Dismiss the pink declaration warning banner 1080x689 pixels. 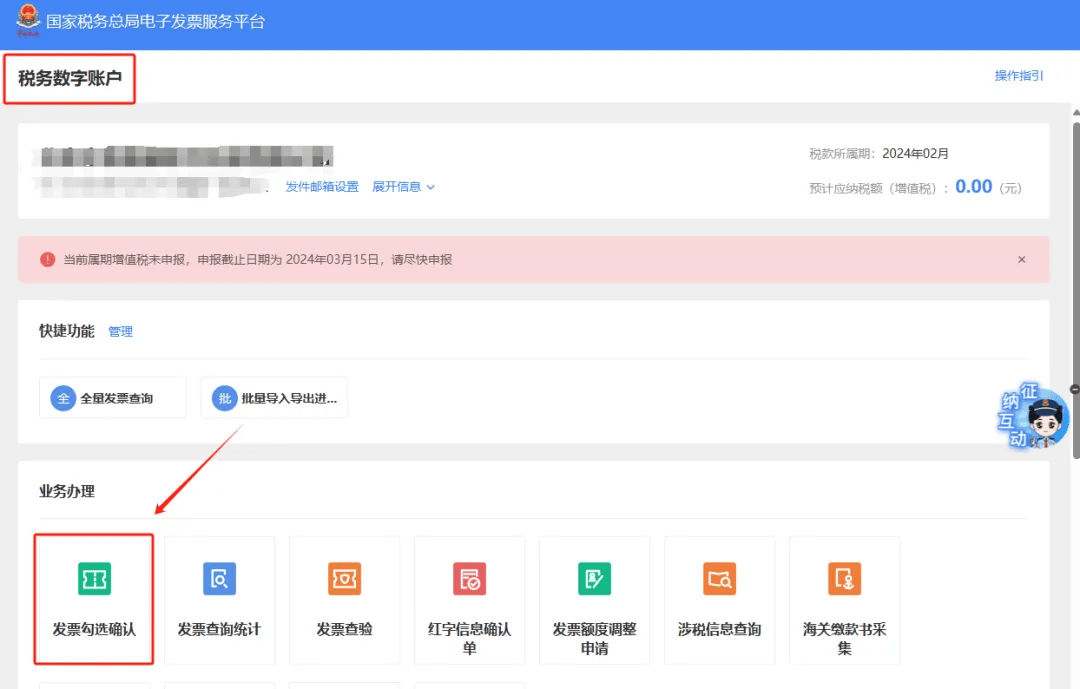tap(1021, 260)
